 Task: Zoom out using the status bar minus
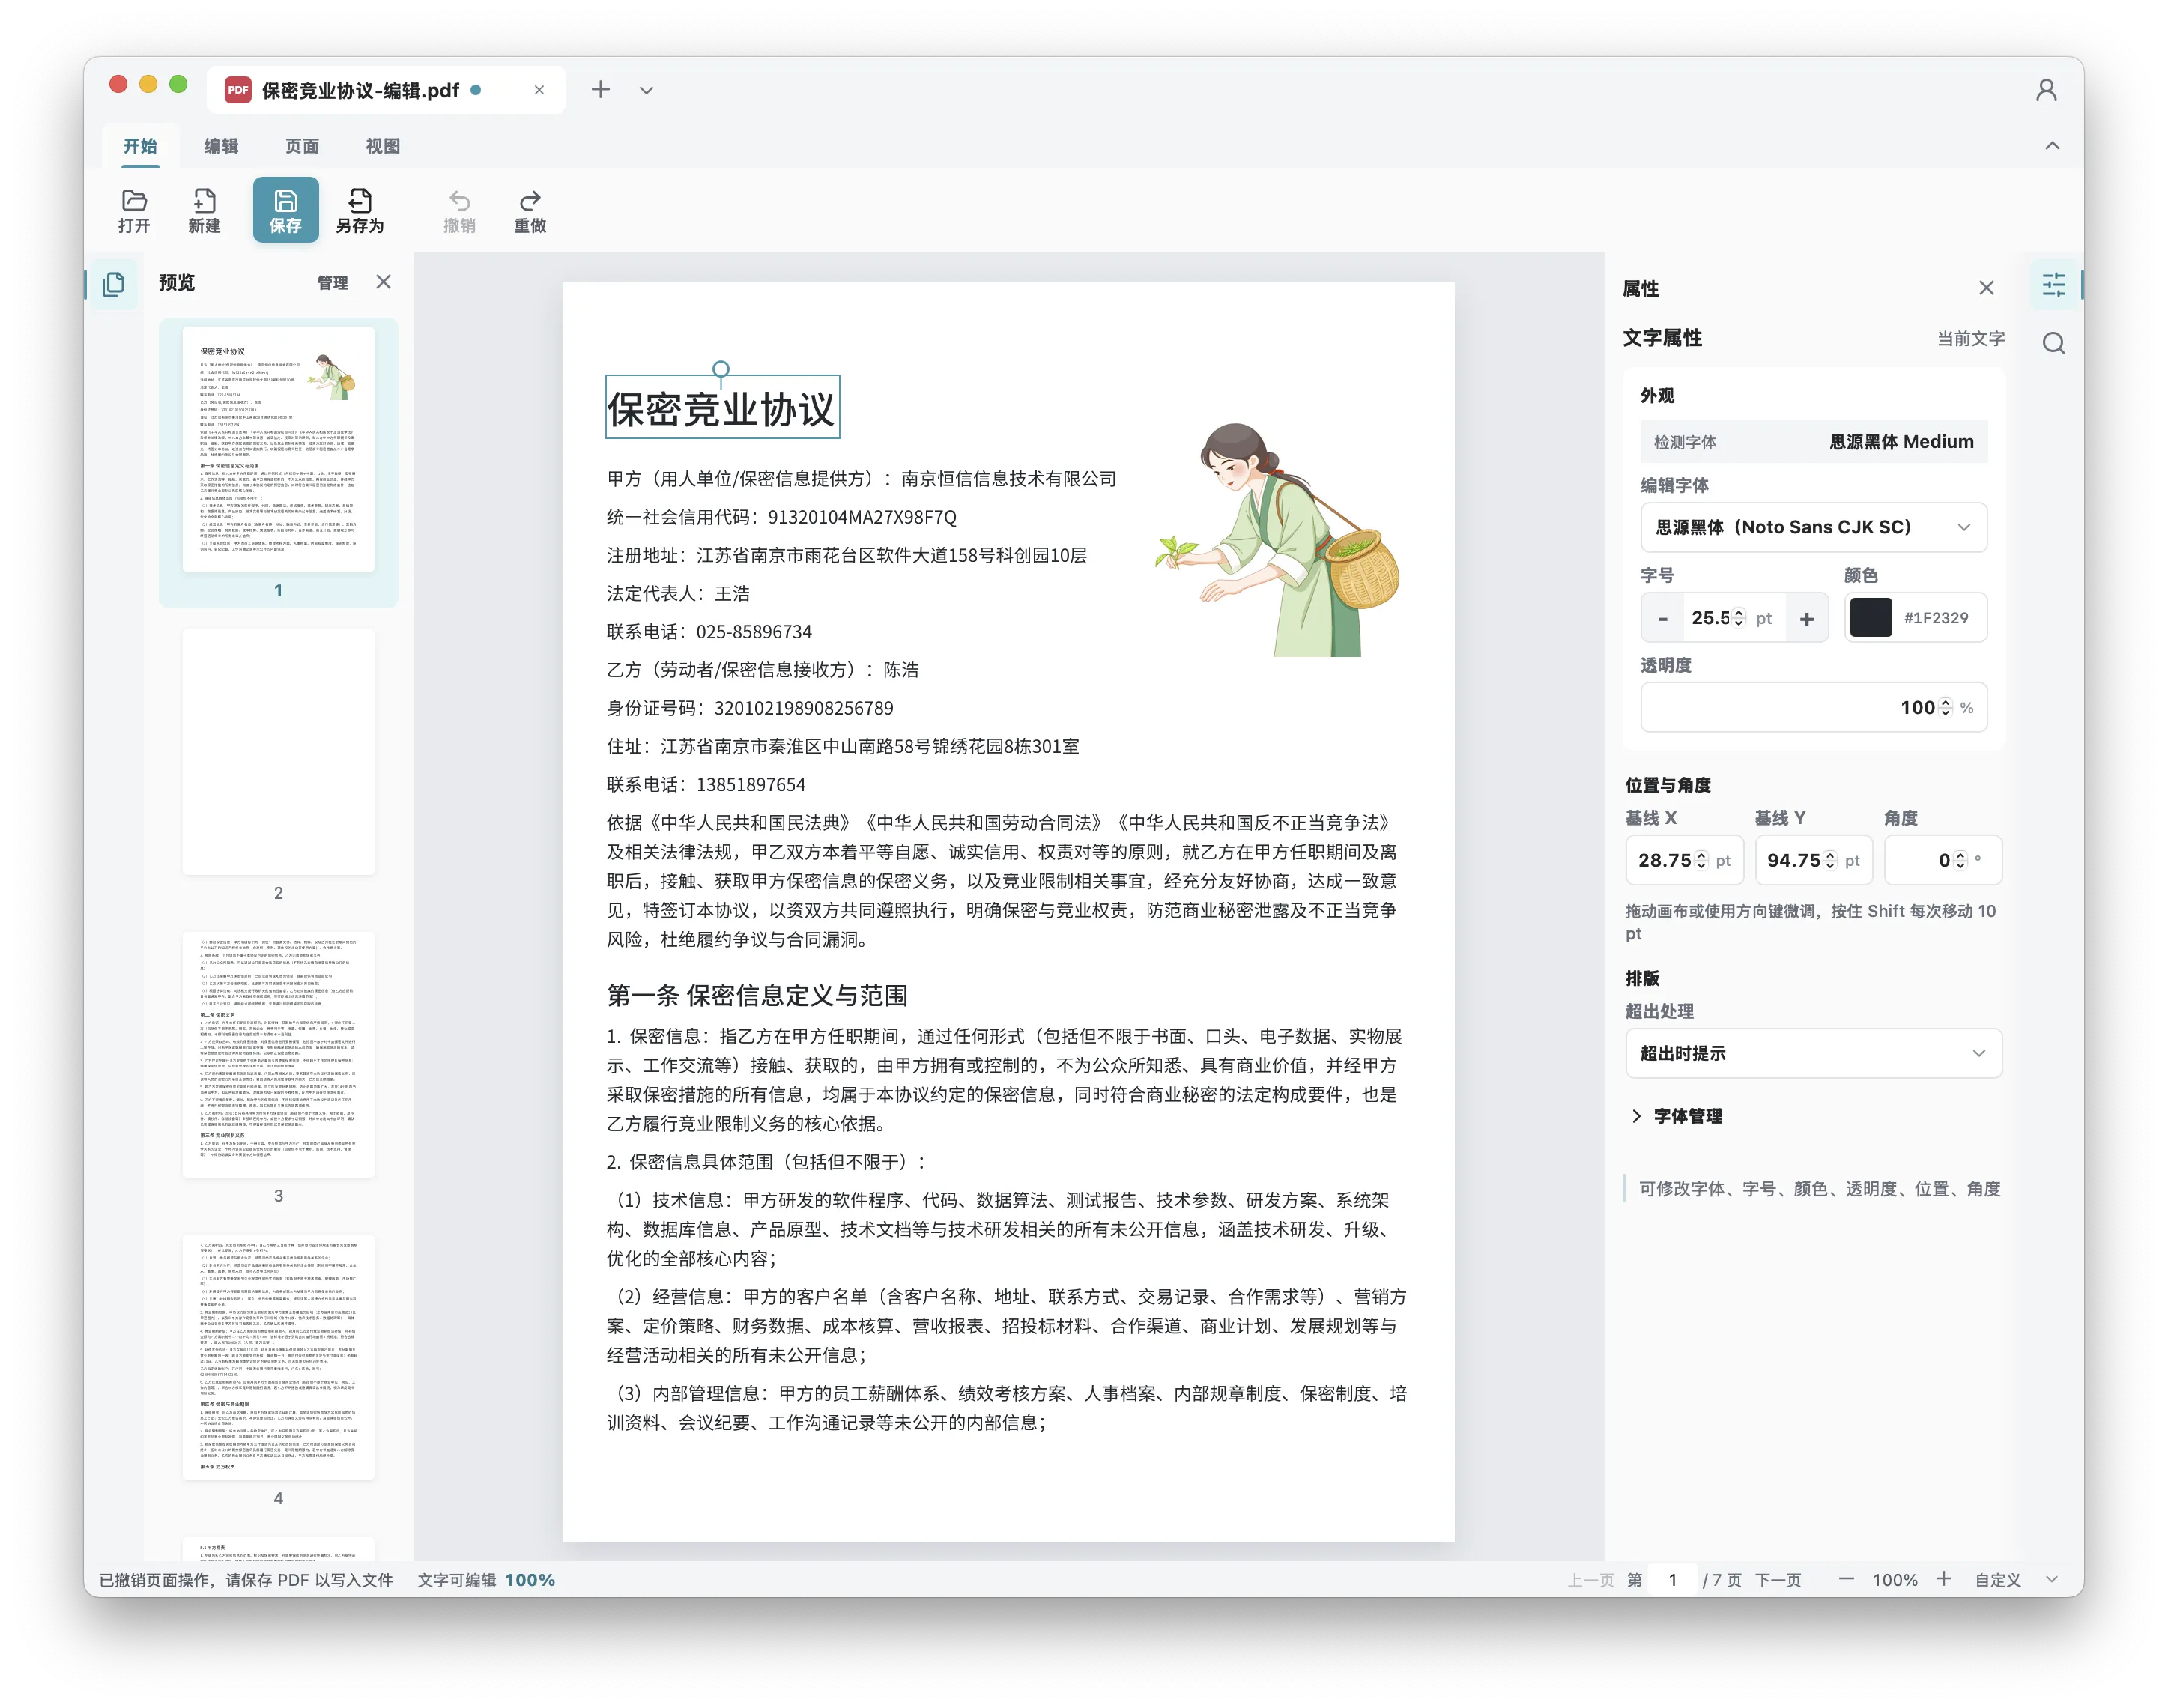coord(1846,1579)
